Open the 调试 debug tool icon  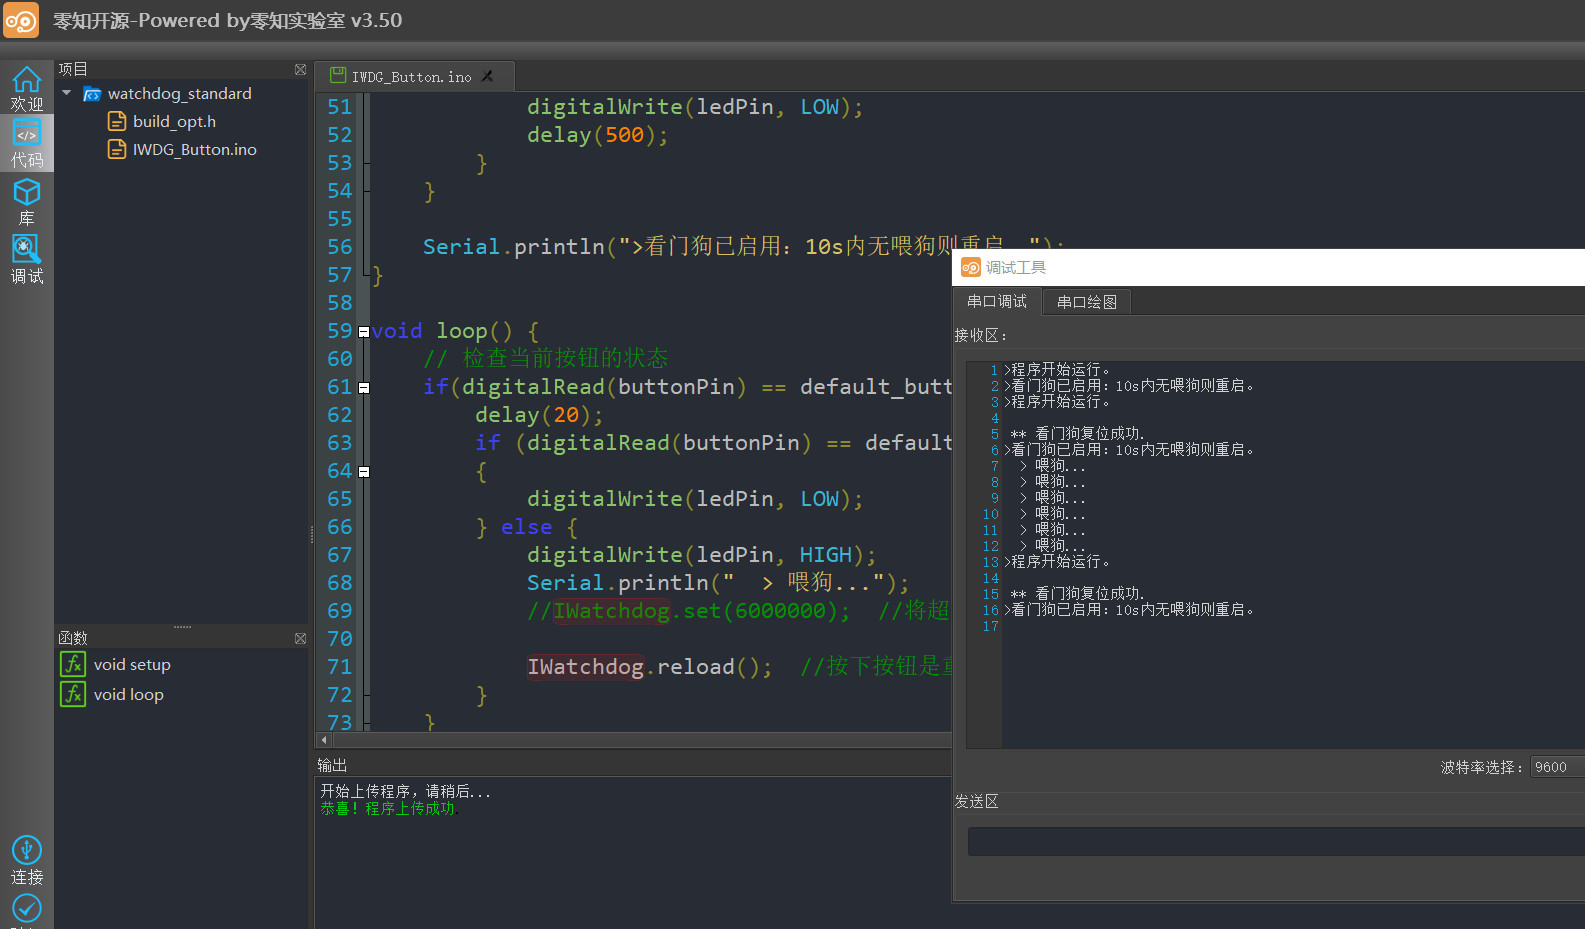(26, 259)
